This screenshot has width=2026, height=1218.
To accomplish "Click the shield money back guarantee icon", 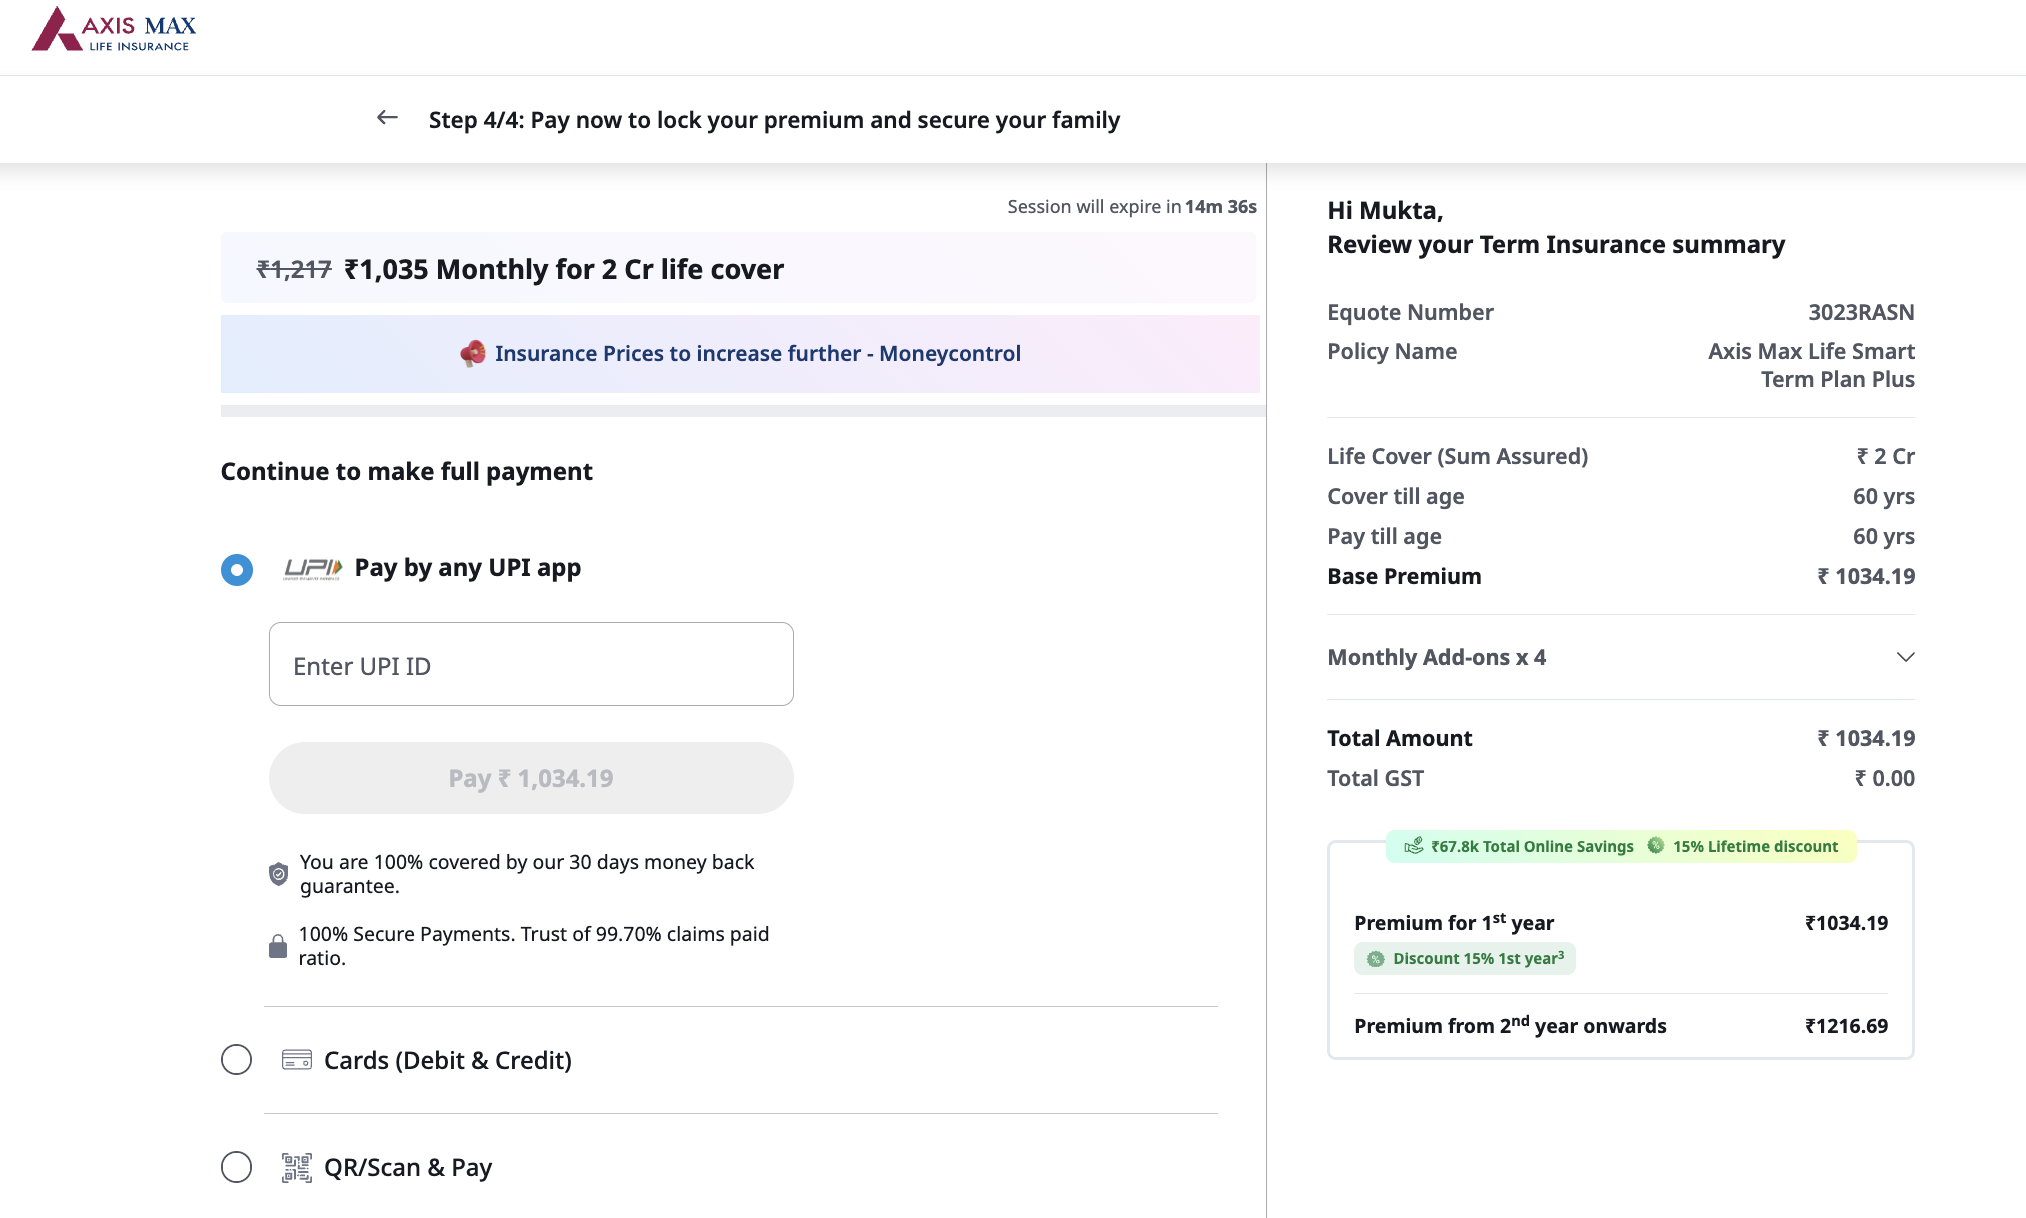I will pyautogui.click(x=279, y=874).
